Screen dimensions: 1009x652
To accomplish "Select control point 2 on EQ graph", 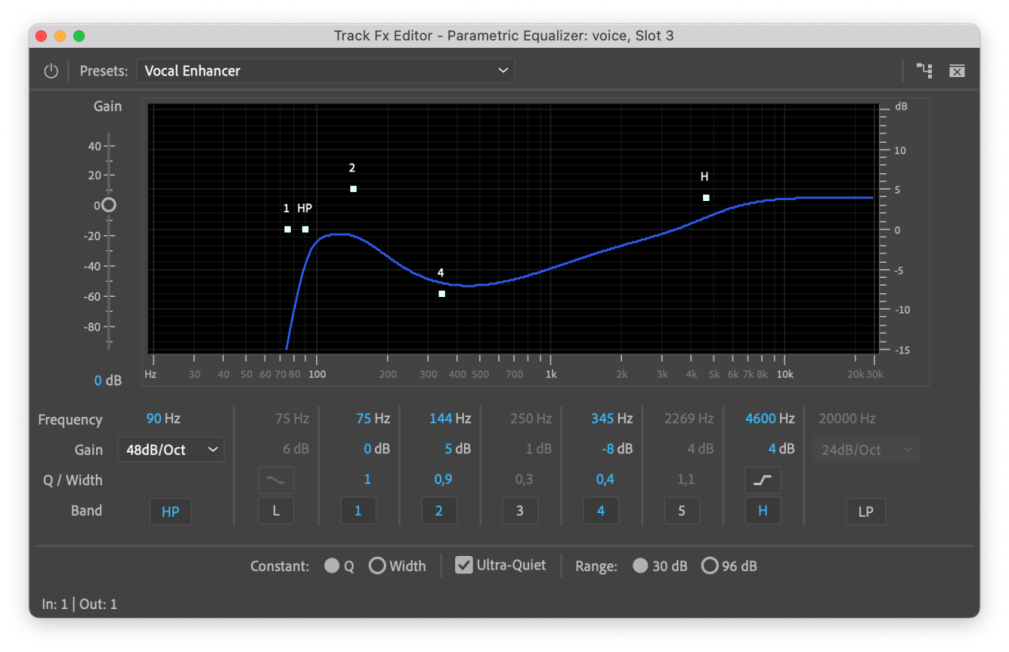I will click(353, 189).
